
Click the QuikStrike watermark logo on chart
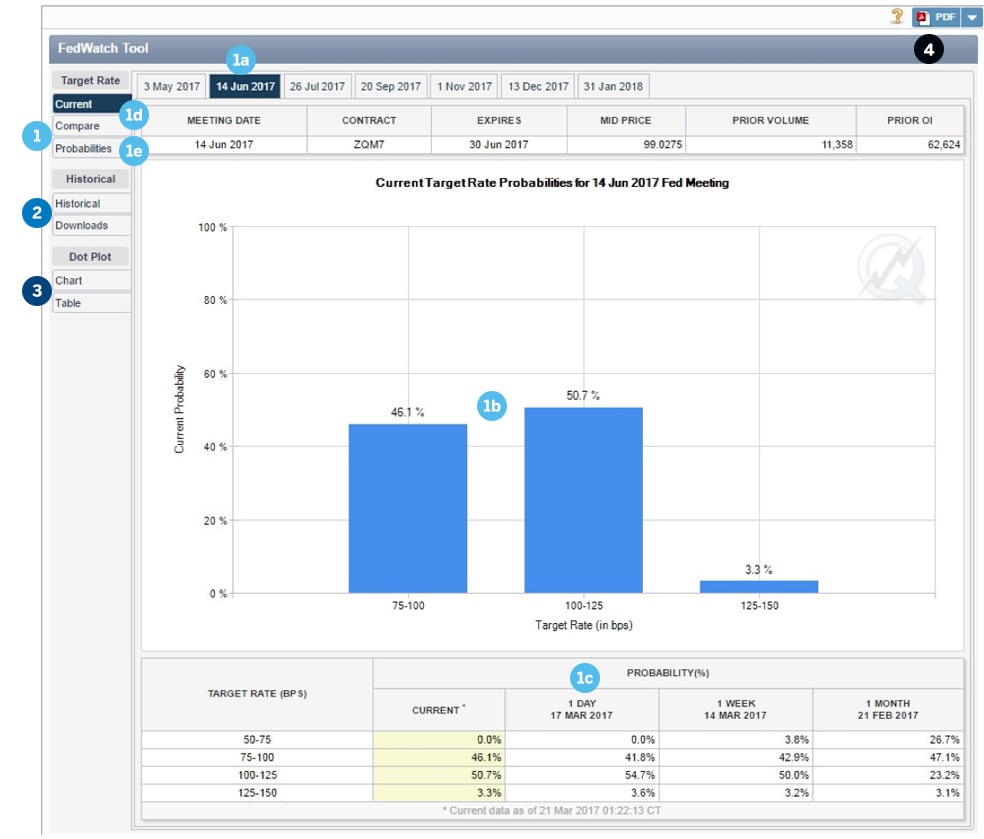pos(890,267)
